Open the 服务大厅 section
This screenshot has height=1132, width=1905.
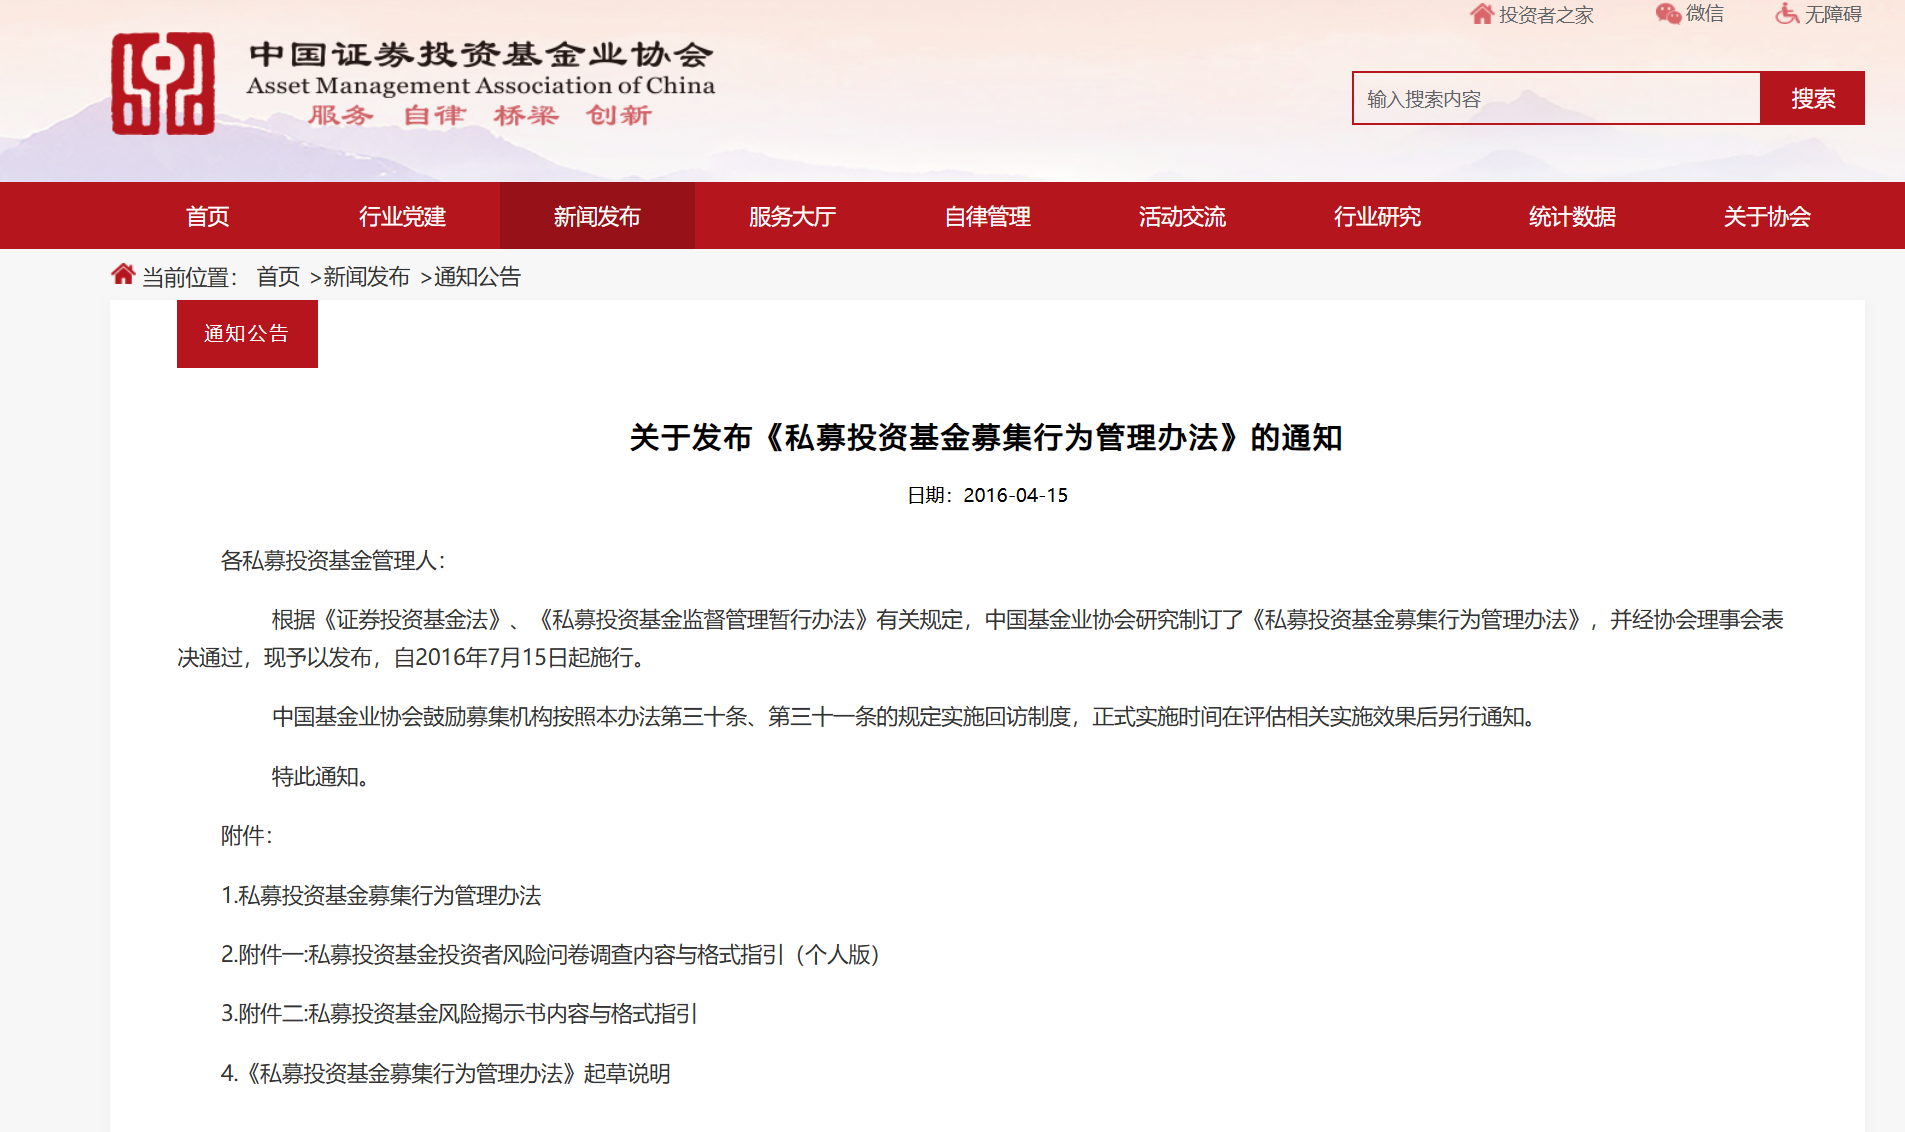pyautogui.click(x=789, y=215)
